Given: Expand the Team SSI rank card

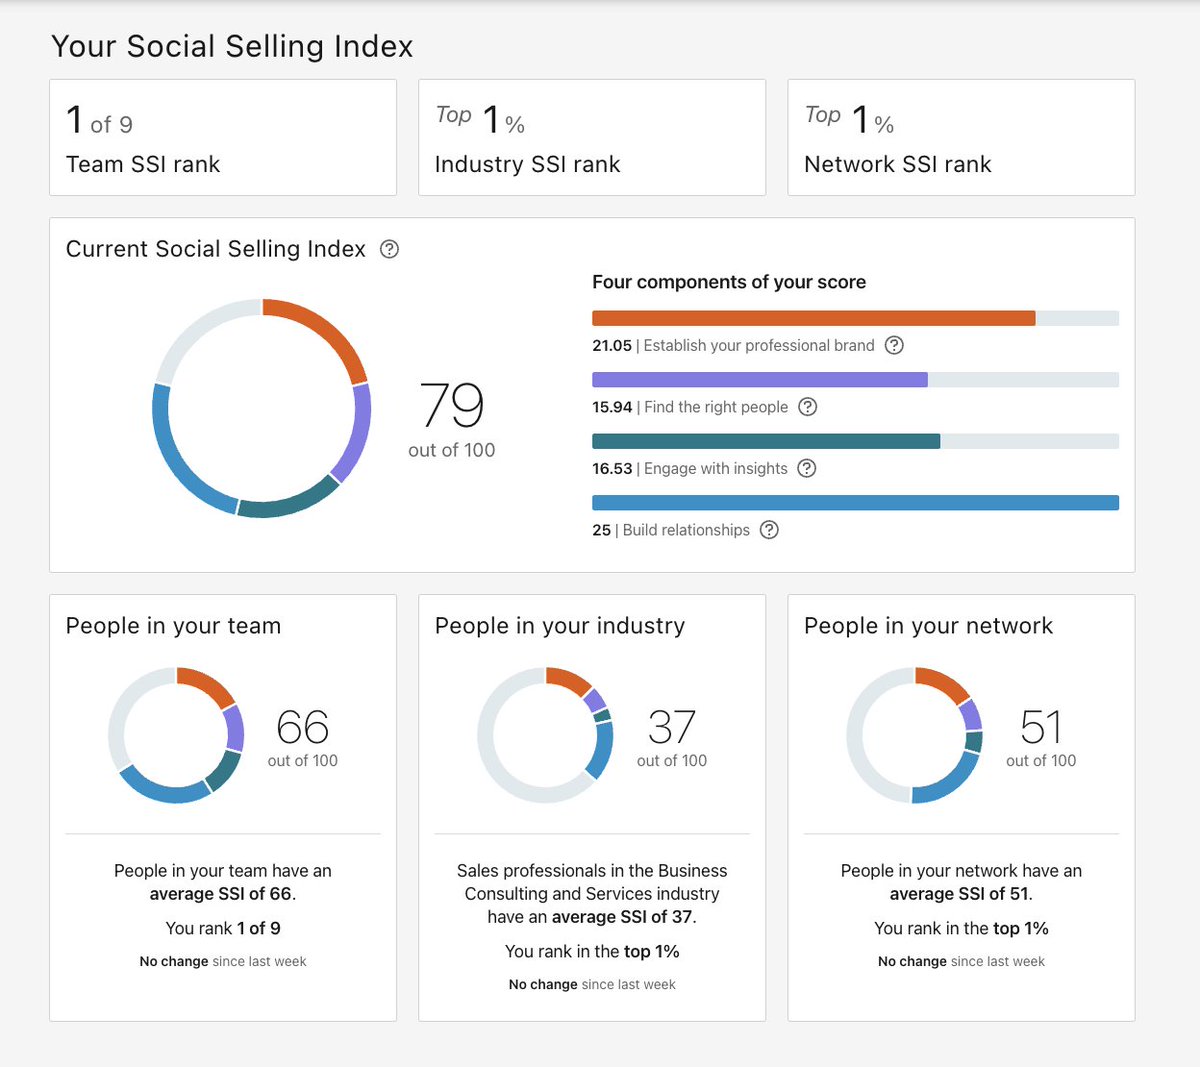Looking at the screenshot, I should (x=222, y=137).
